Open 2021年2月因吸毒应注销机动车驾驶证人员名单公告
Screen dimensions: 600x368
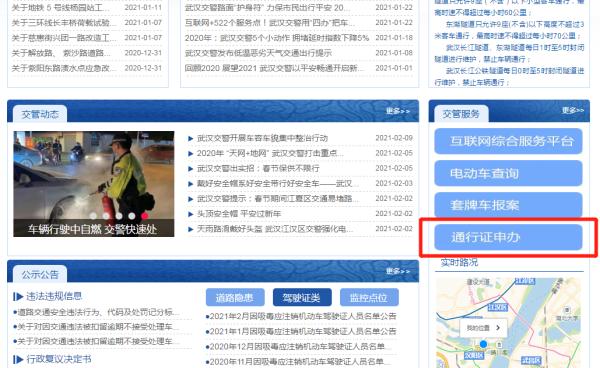coord(303,316)
